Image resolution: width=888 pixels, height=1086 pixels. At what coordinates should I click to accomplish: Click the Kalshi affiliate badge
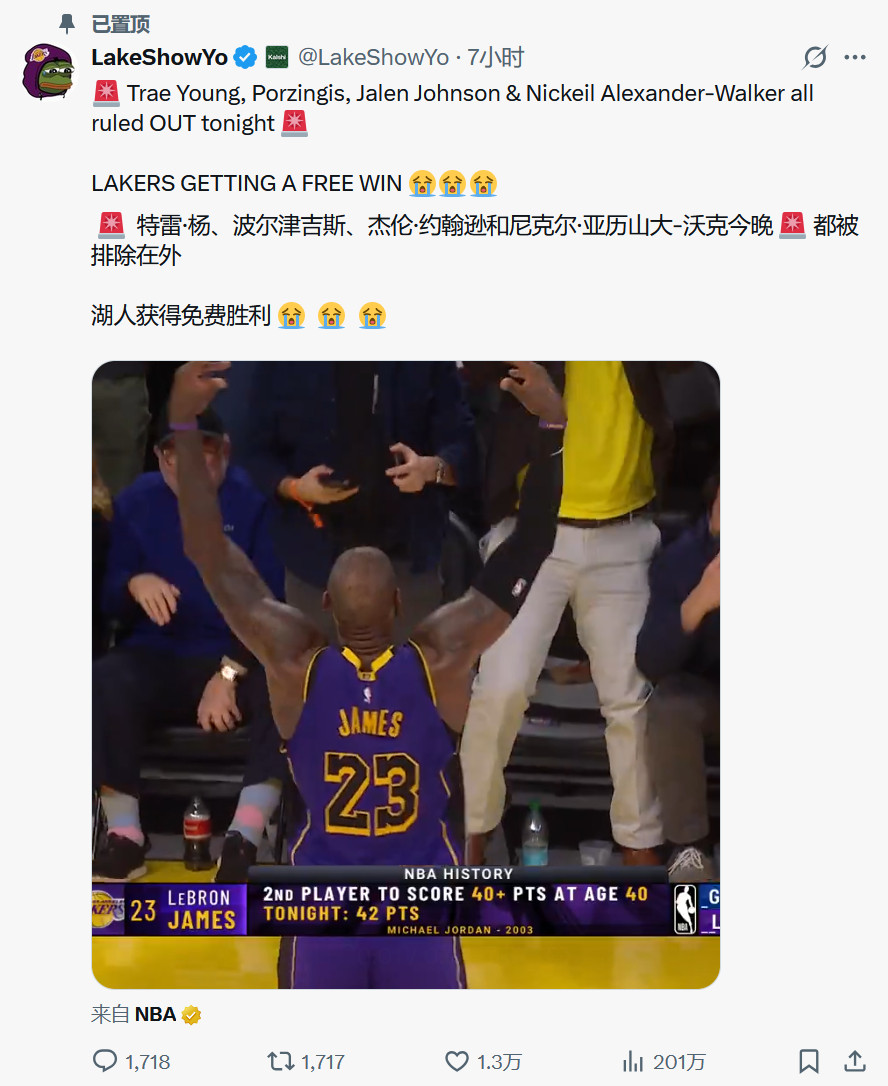coord(277,57)
